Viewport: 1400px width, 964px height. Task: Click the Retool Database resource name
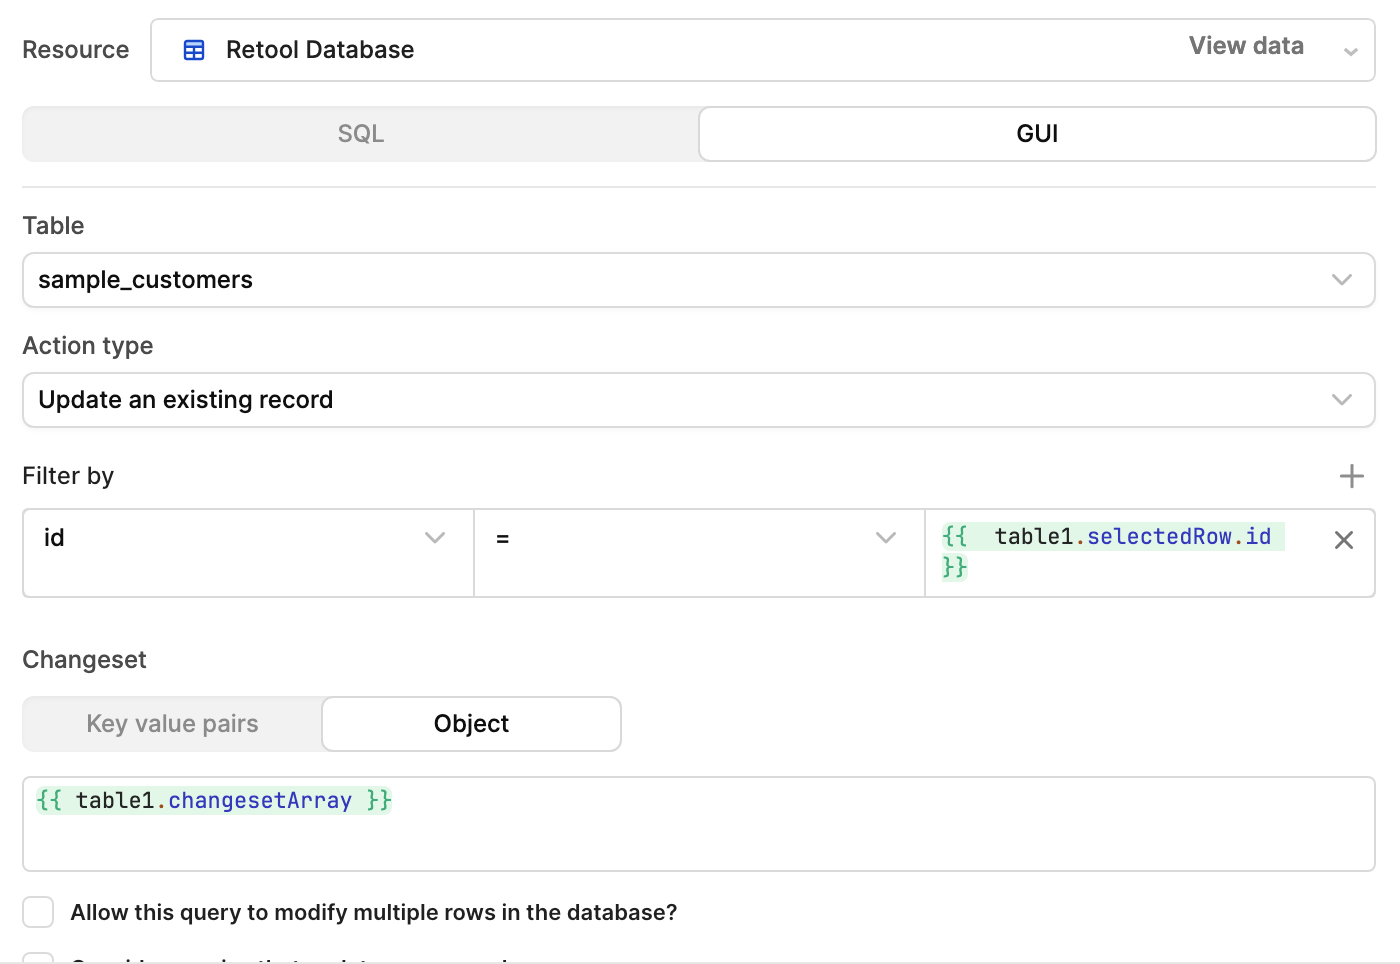(x=320, y=50)
